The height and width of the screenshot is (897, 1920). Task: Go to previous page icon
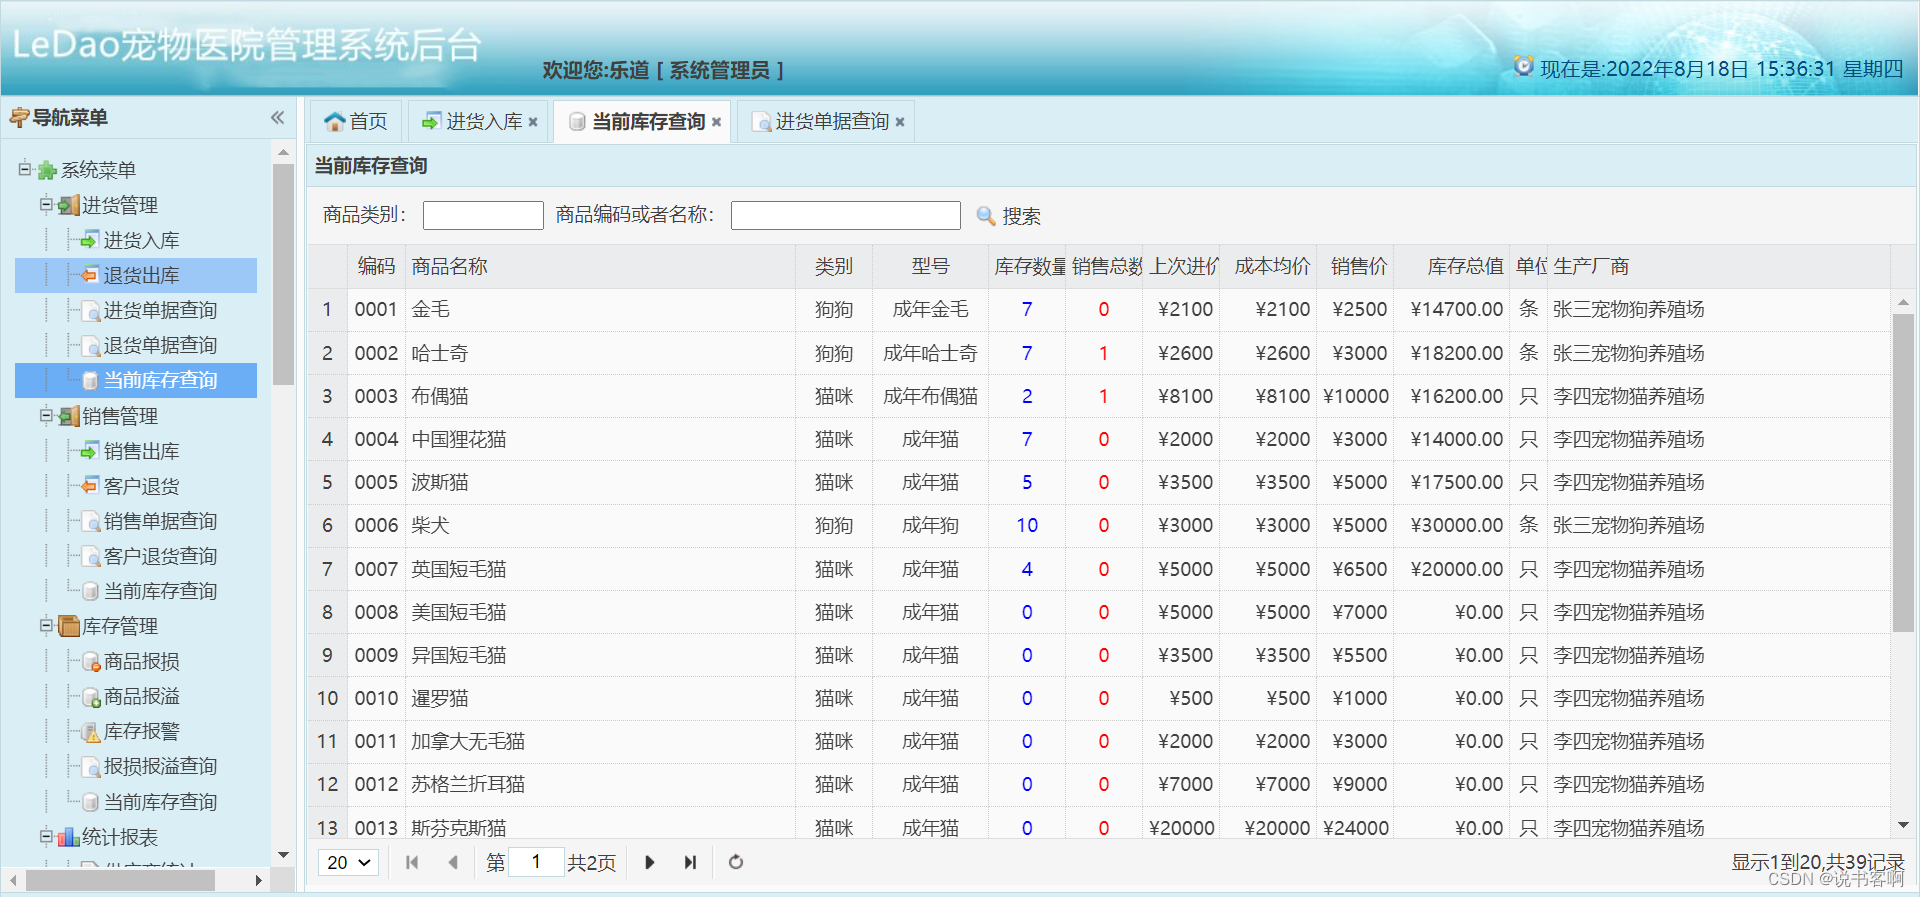click(453, 862)
